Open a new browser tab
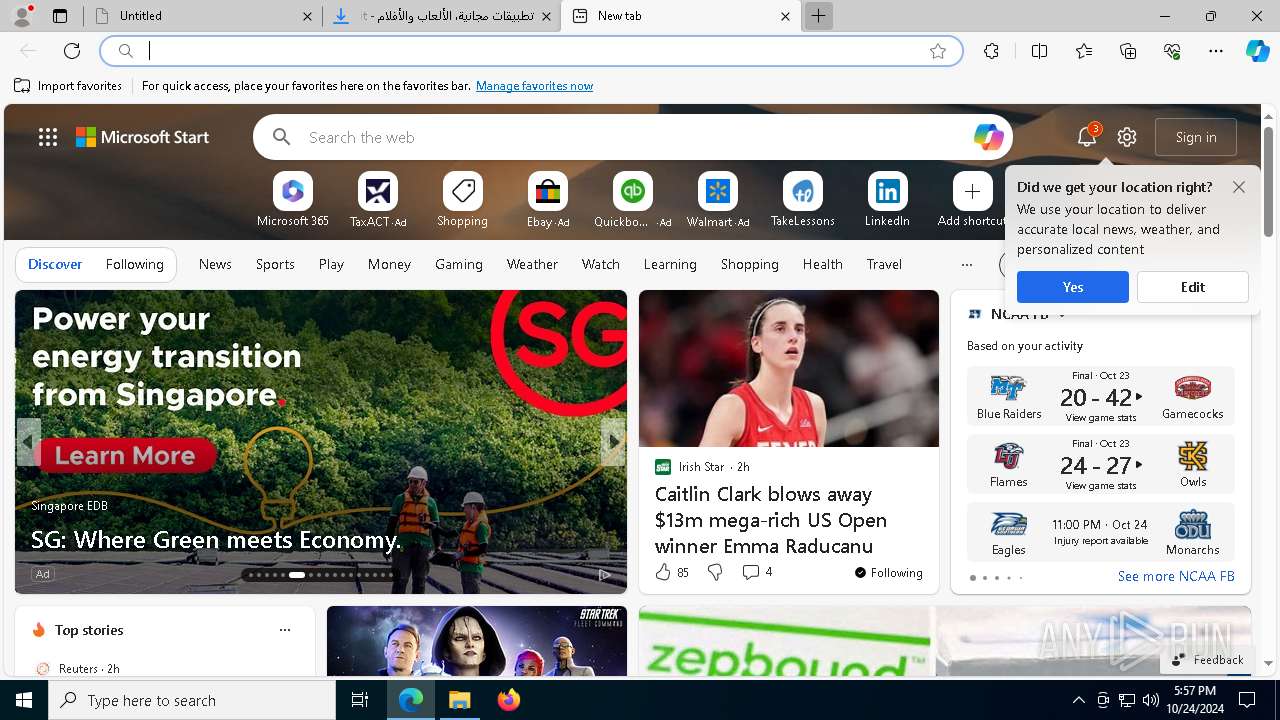 pyautogui.click(x=818, y=16)
